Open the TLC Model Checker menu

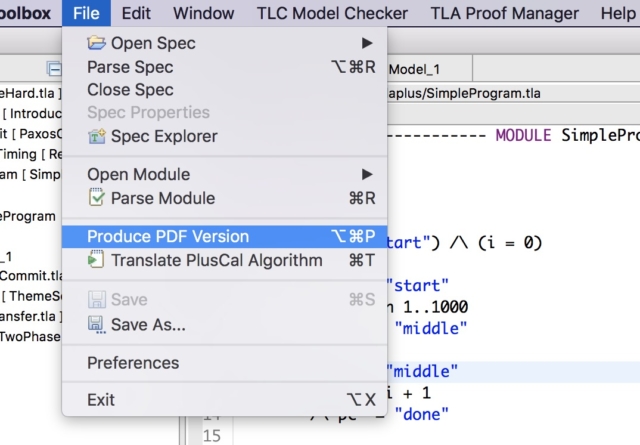click(332, 13)
